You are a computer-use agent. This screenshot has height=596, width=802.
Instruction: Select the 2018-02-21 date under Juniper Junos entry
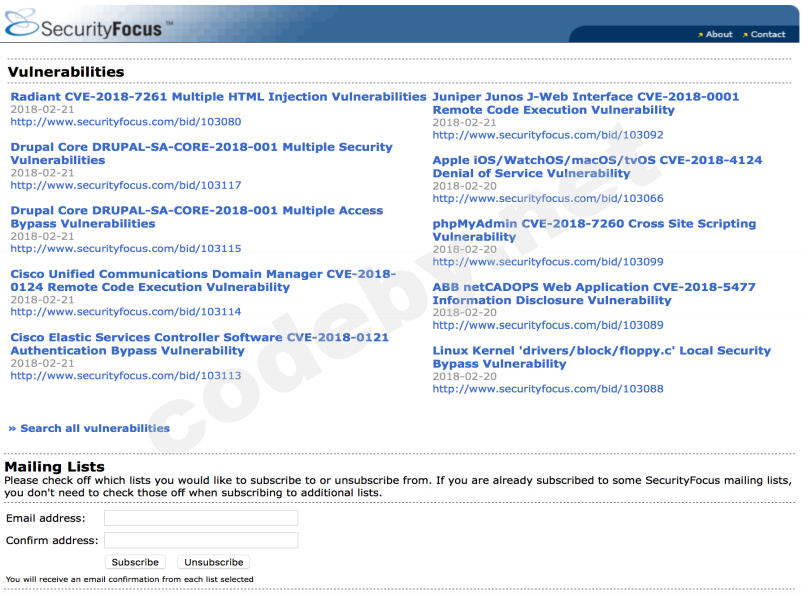pos(464,122)
